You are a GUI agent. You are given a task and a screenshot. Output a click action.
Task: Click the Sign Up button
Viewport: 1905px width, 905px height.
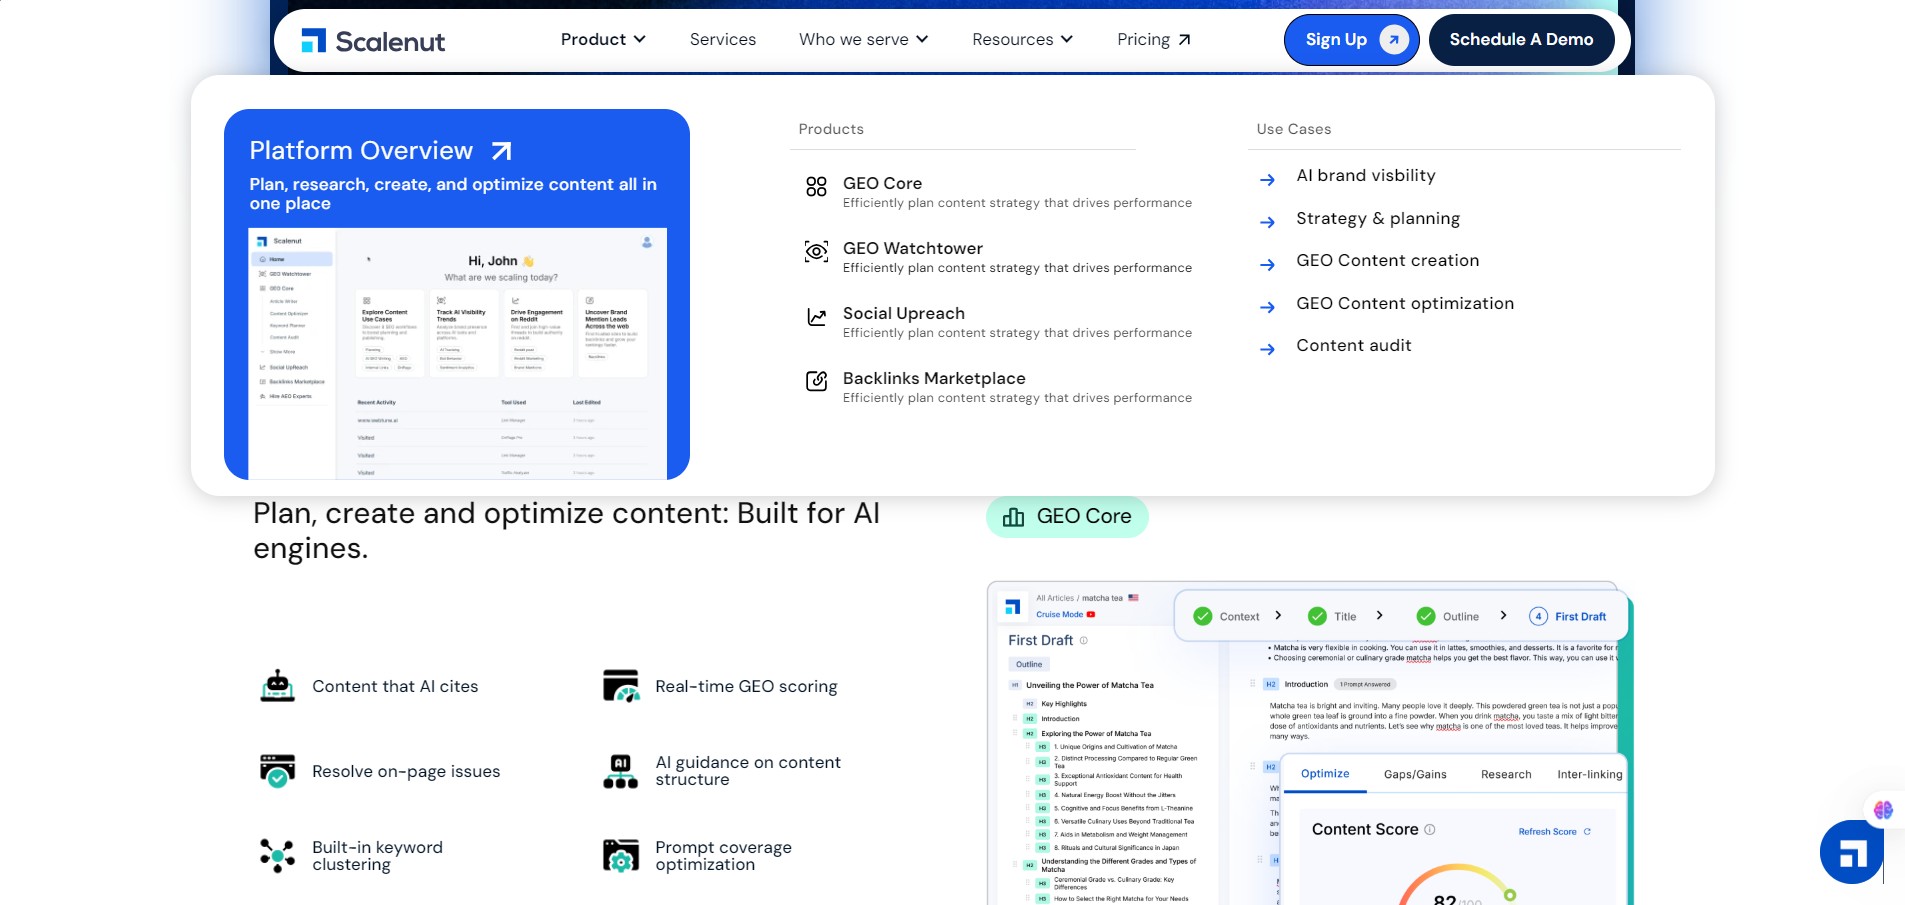1351,40
